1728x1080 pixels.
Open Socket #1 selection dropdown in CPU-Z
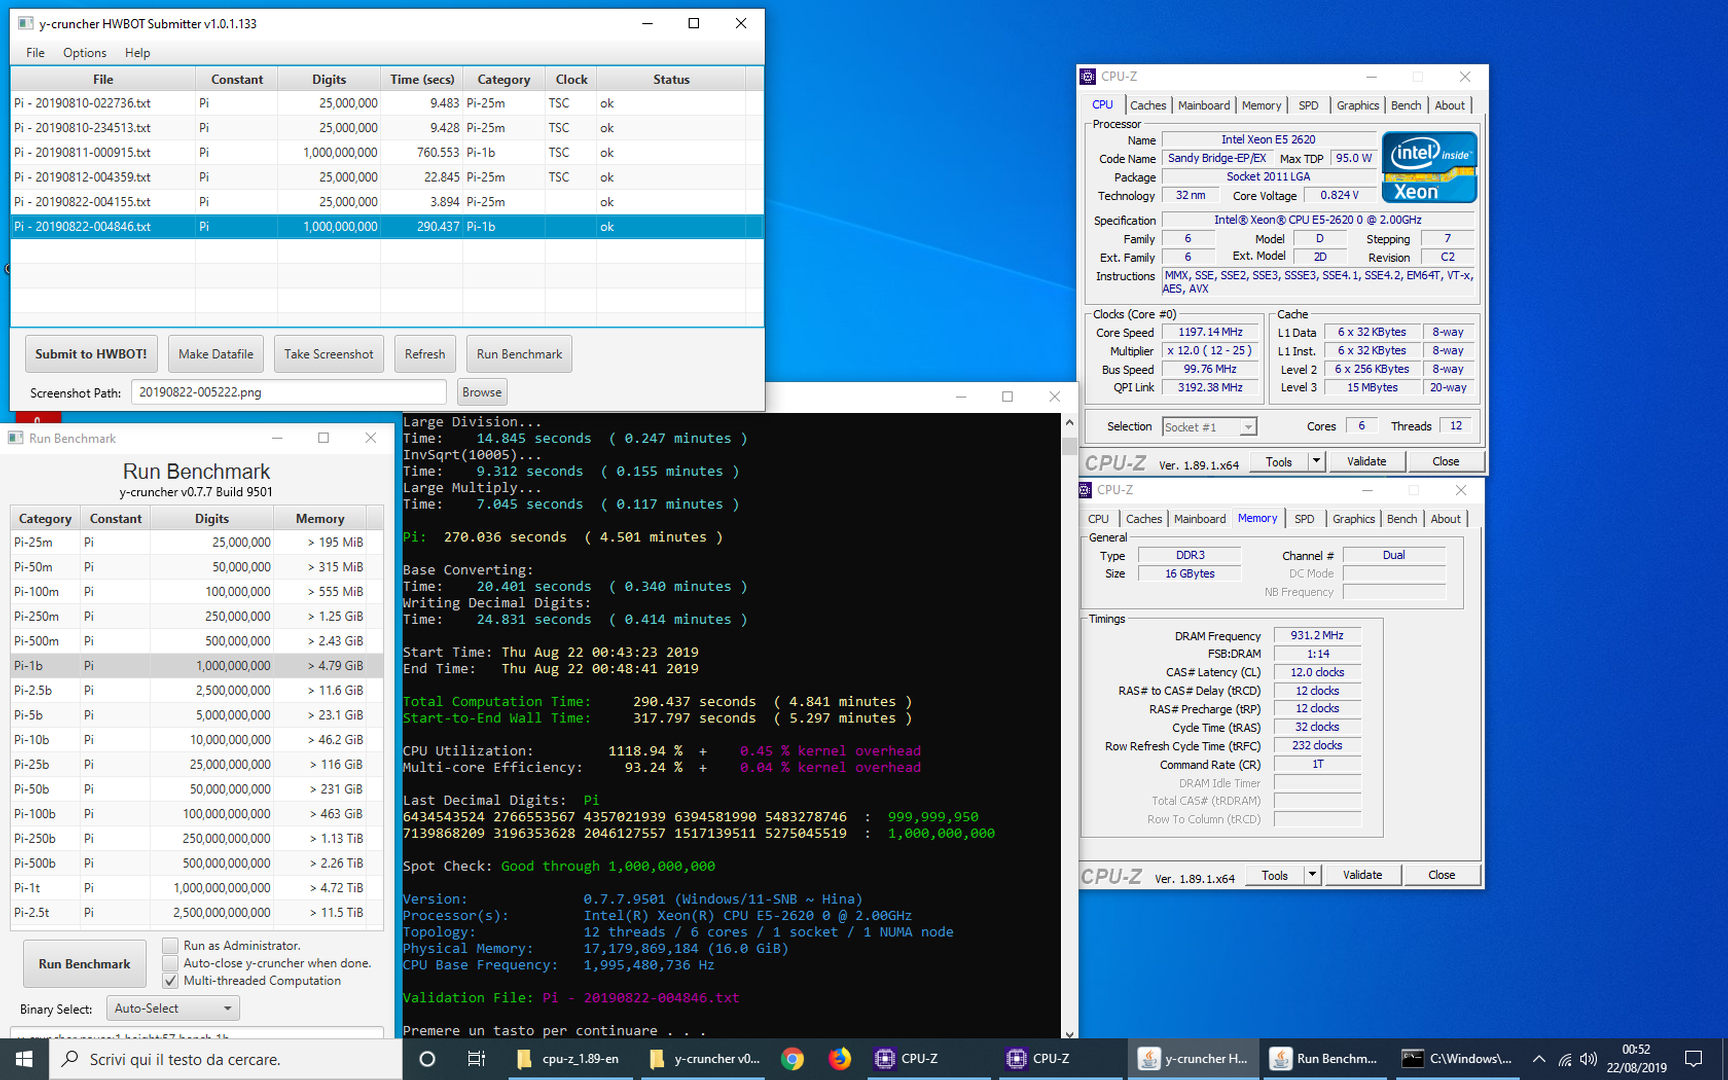point(1209,427)
